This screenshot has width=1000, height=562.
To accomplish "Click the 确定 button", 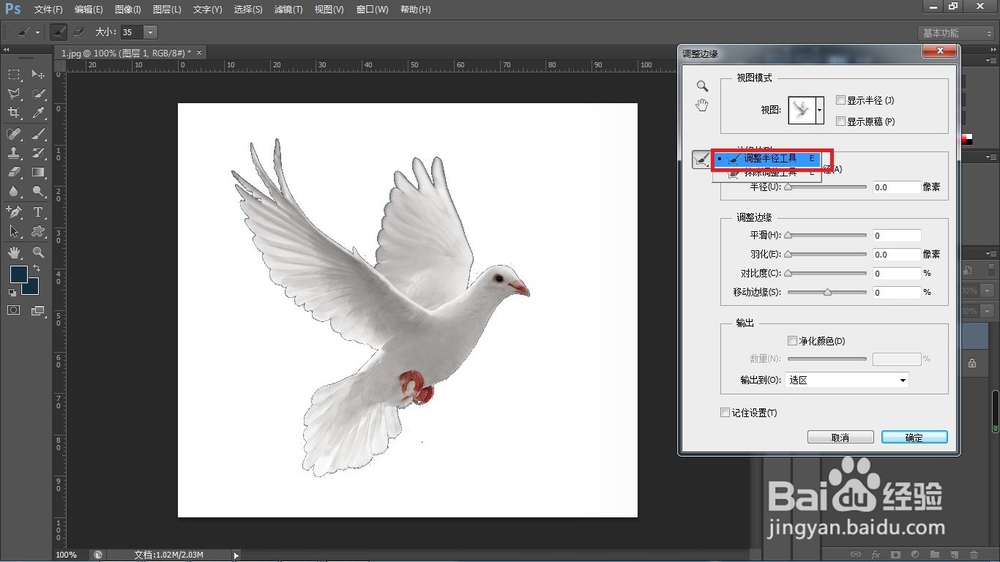I will (x=915, y=438).
